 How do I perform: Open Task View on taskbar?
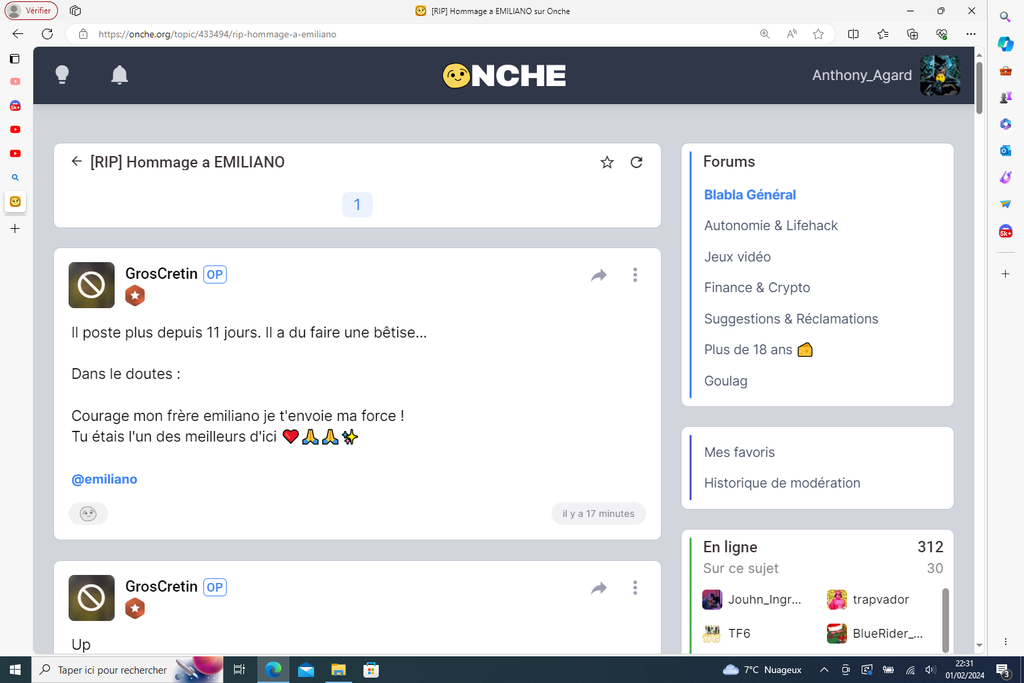[239, 670]
